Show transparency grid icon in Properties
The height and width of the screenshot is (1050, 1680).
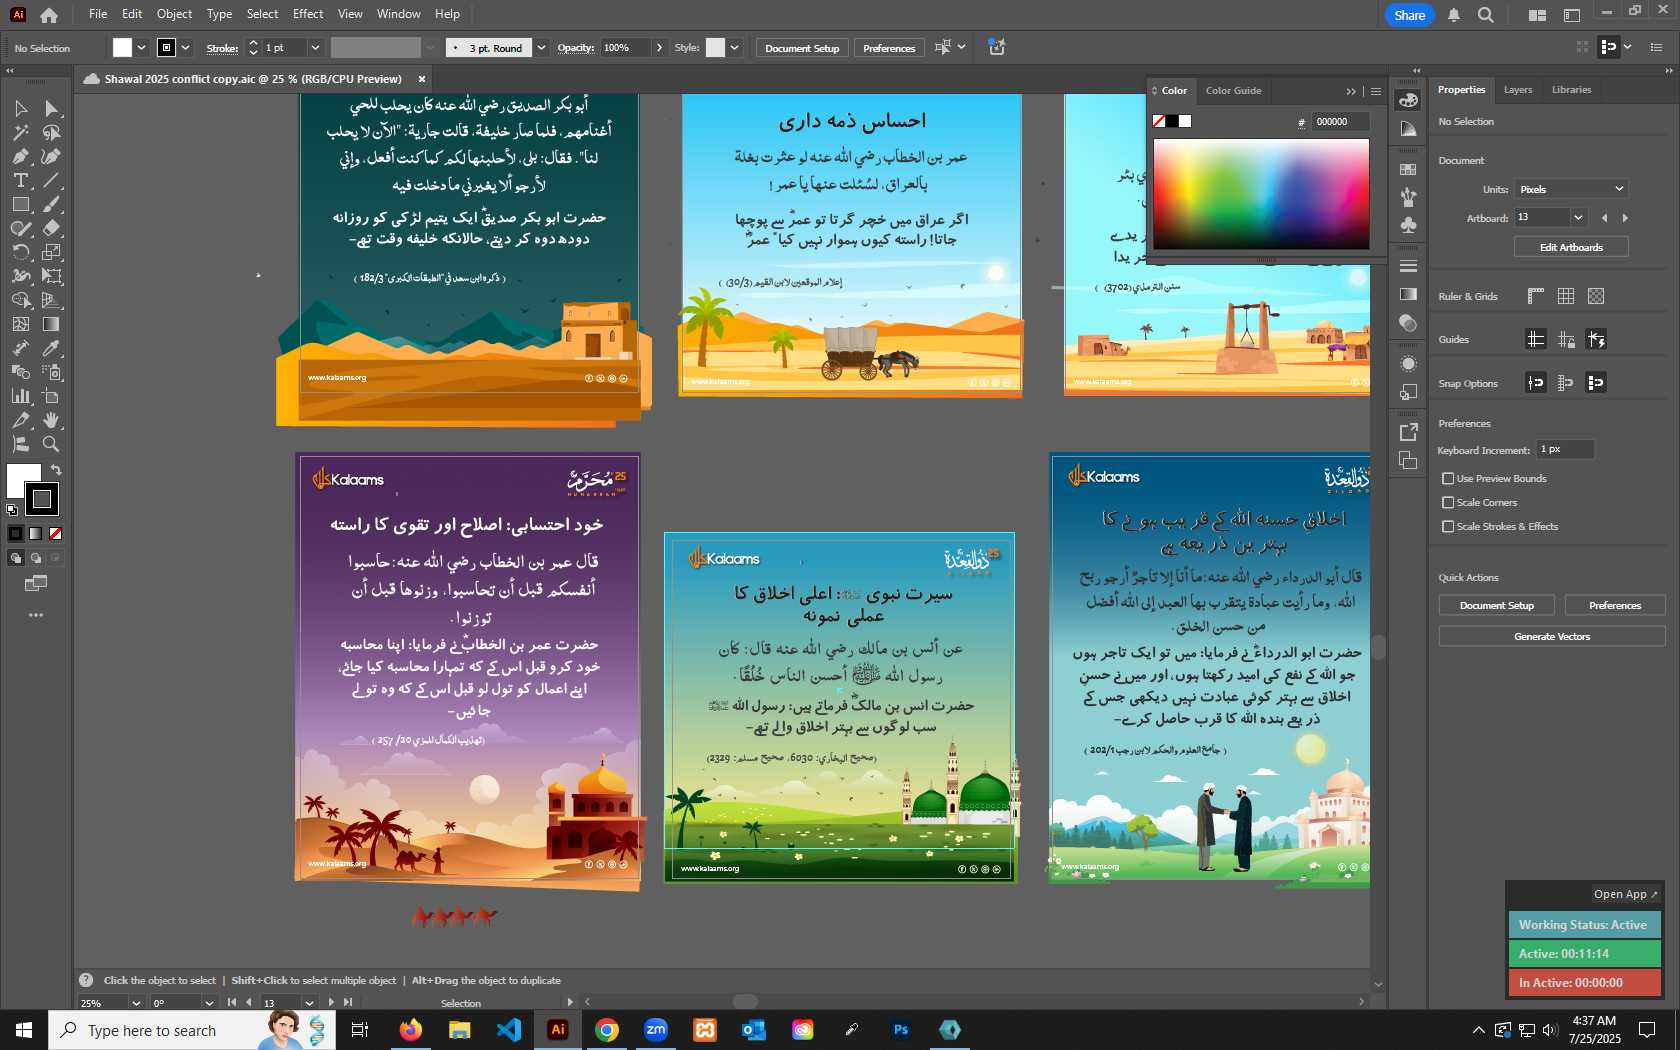click(x=1596, y=296)
